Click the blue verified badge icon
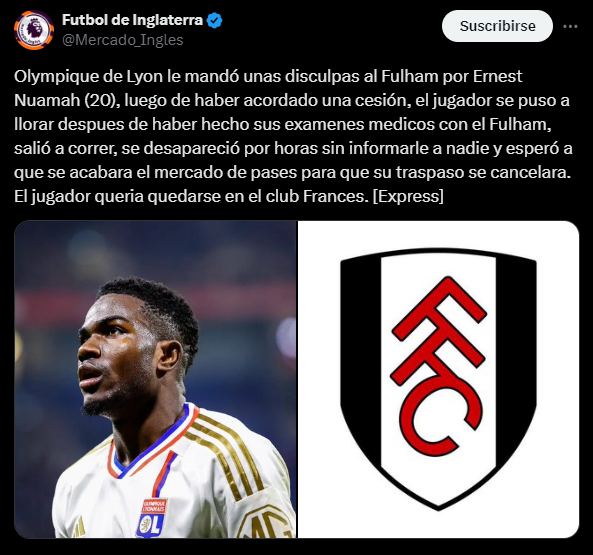This screenshot has width=593, height=555. coord(215,20)
